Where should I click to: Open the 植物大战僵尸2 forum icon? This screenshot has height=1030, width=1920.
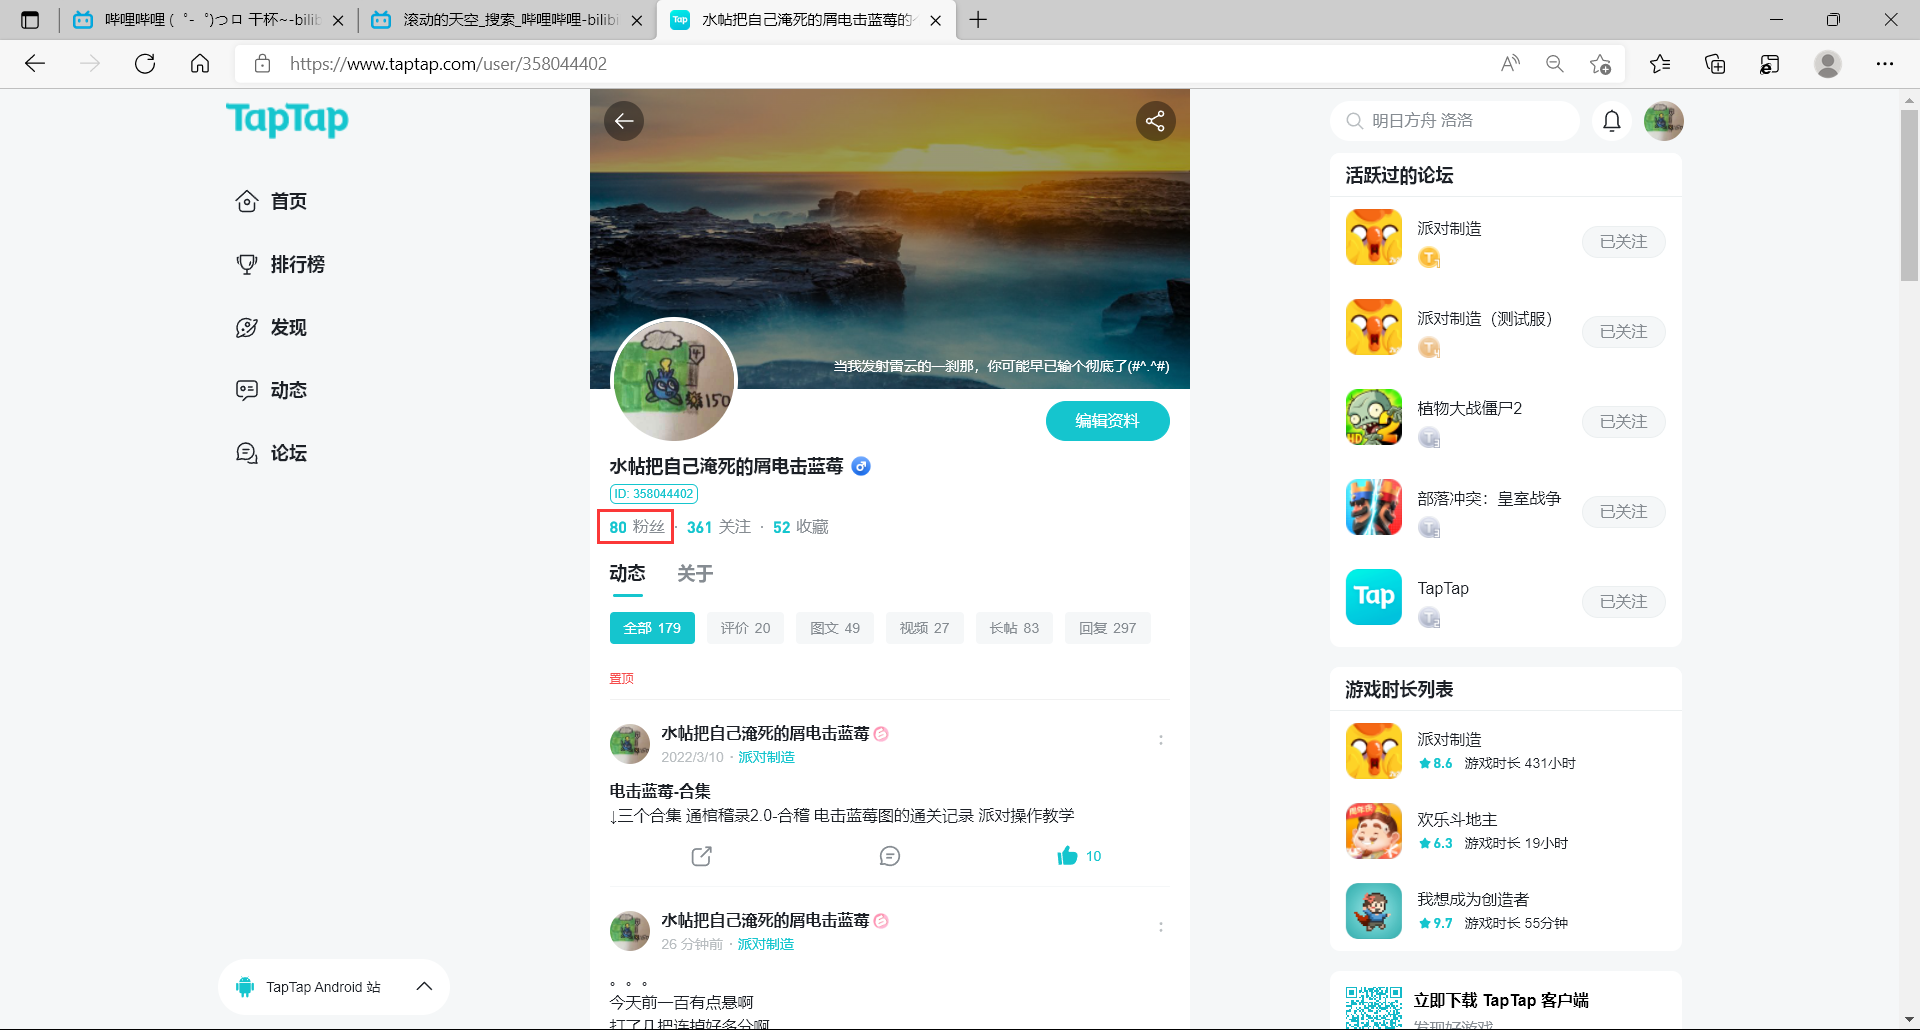click(x=1374, y=417)
